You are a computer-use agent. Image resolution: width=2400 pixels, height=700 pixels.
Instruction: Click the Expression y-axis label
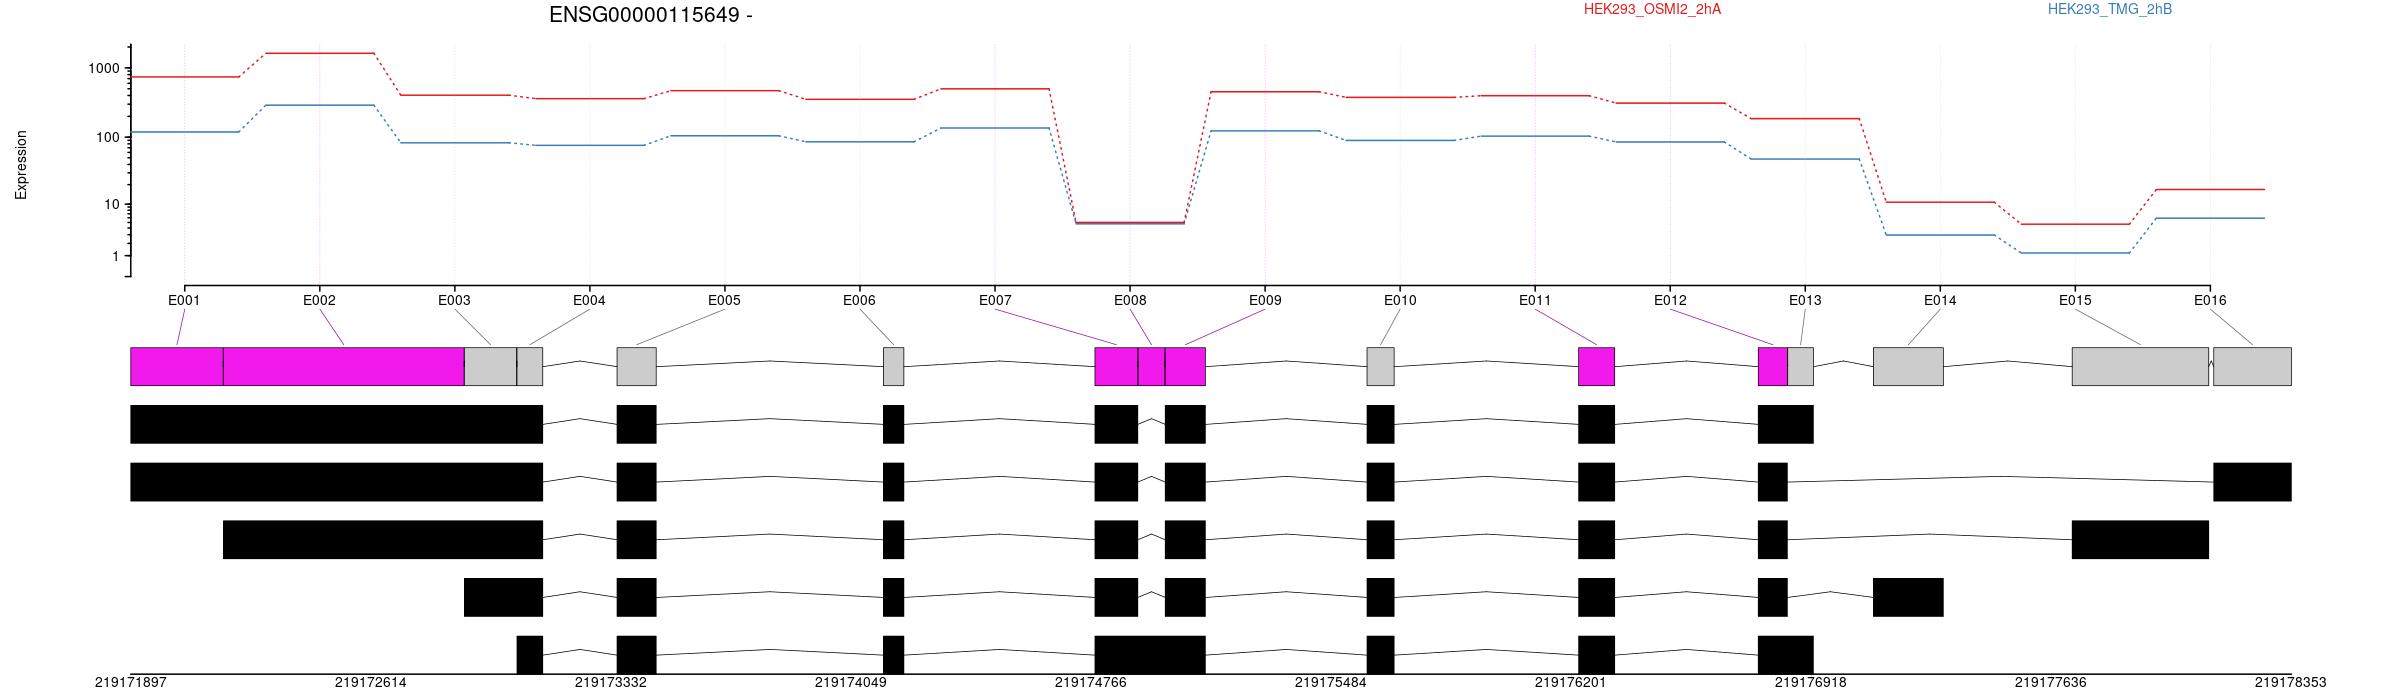(x=21, y=165)
